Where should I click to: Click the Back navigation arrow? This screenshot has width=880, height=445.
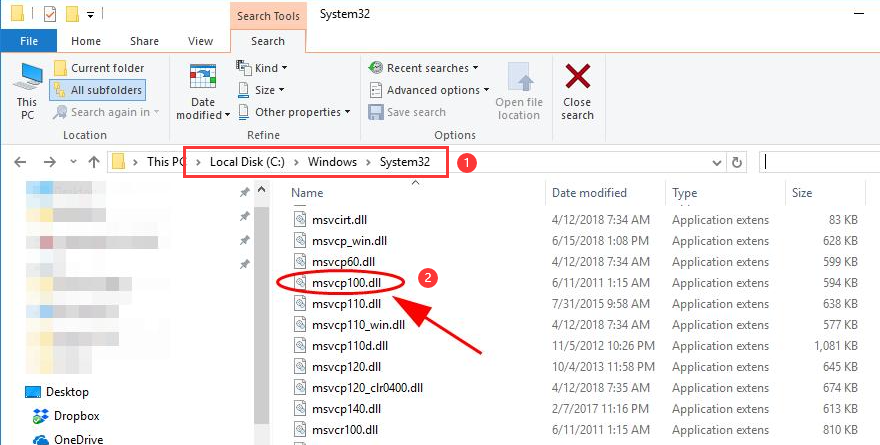(20, 162)
